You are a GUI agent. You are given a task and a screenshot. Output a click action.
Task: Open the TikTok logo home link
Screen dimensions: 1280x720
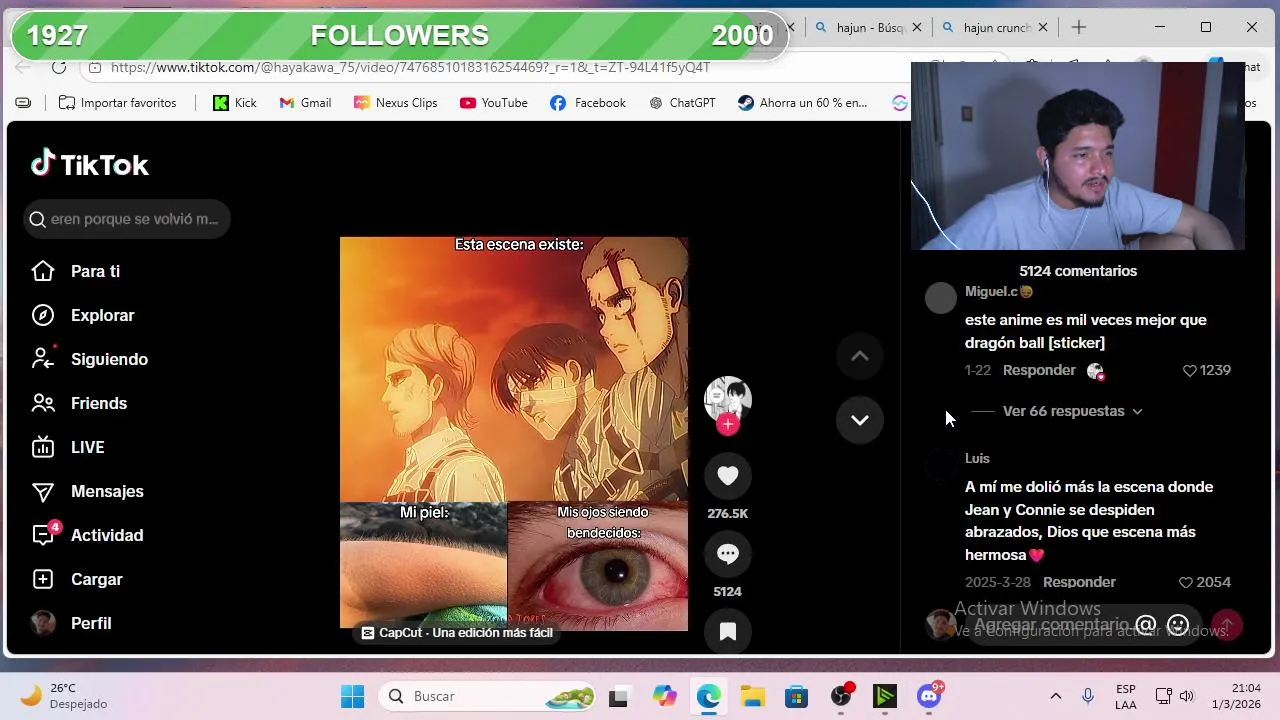point(90,164)
